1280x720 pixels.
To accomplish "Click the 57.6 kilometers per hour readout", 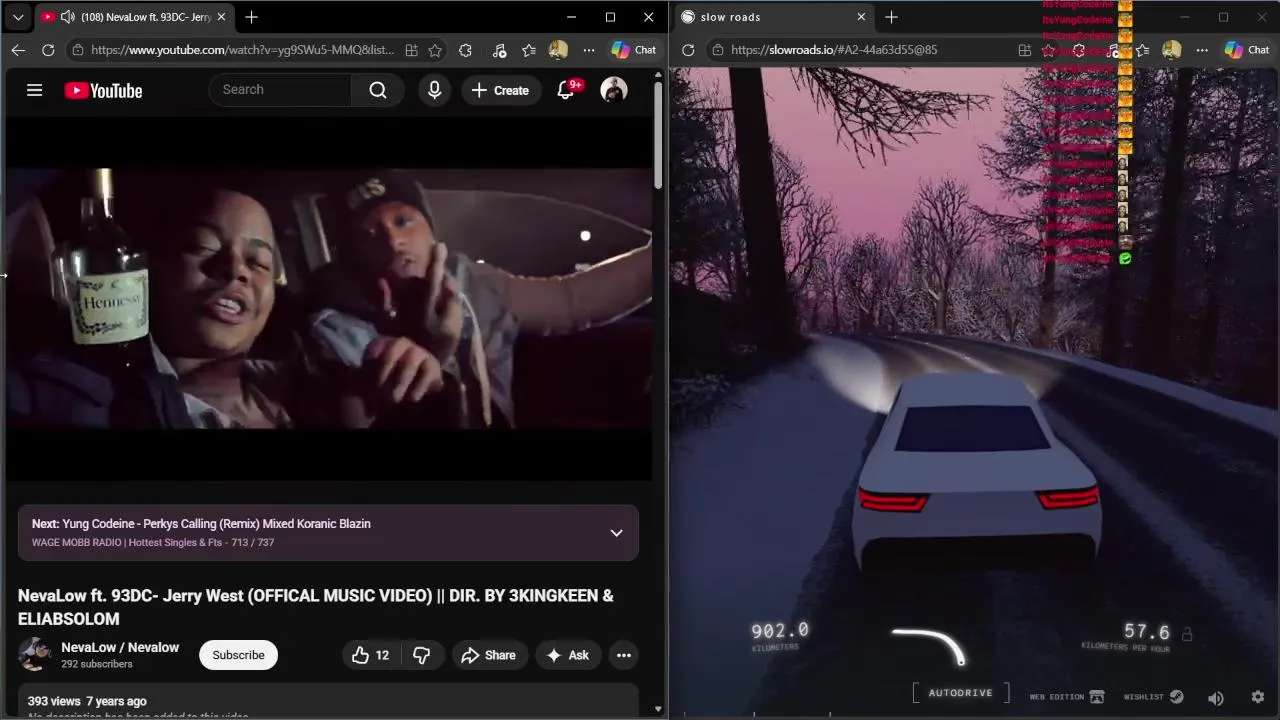I will (1146, 632).
